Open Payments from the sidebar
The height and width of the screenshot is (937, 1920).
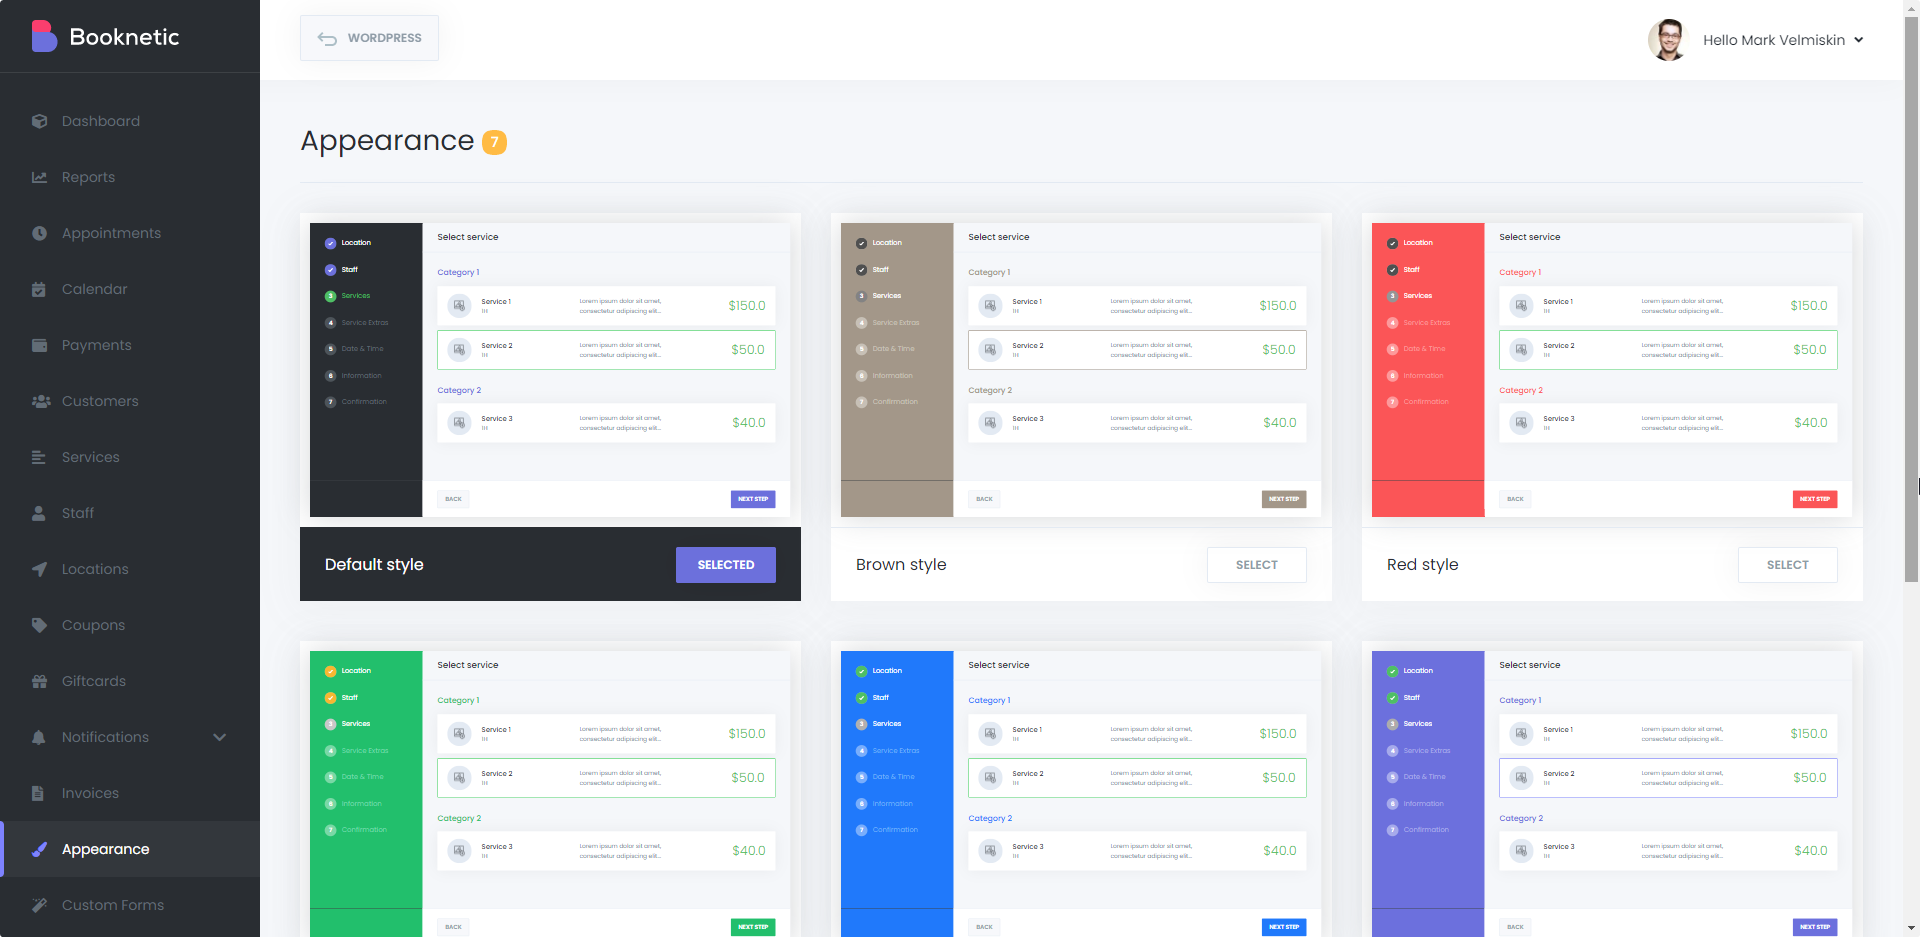[x=130, y=345]
